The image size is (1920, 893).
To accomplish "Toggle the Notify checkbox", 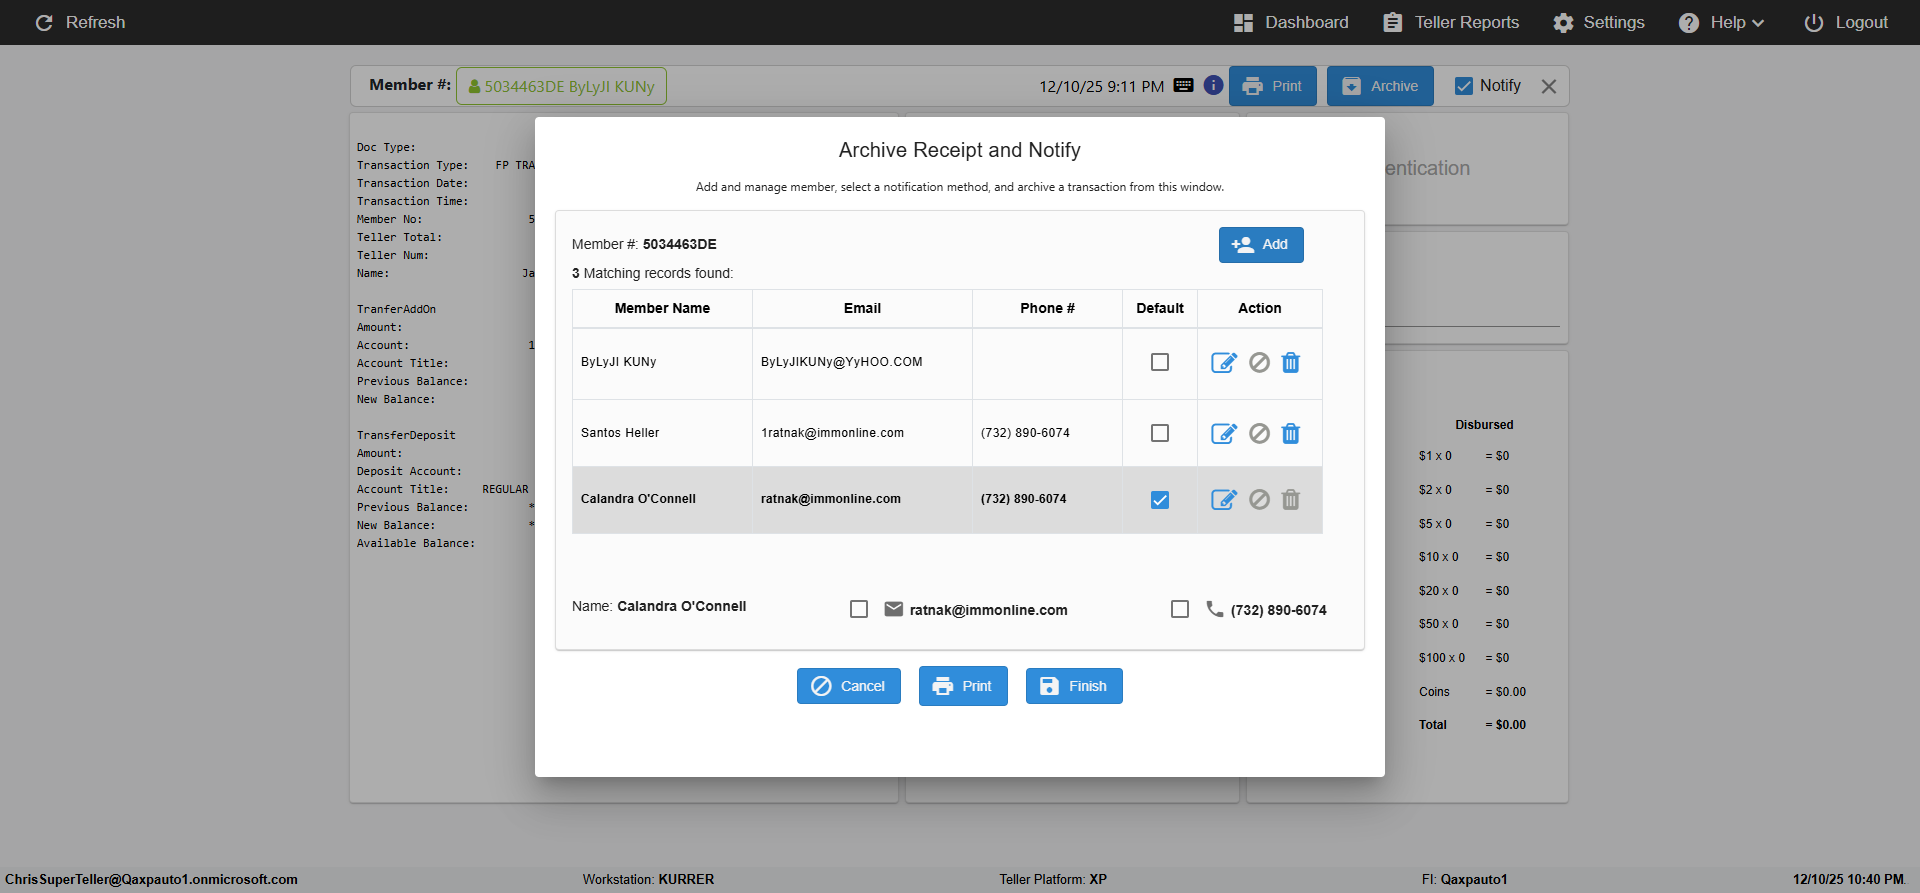I will [1464, 86].
